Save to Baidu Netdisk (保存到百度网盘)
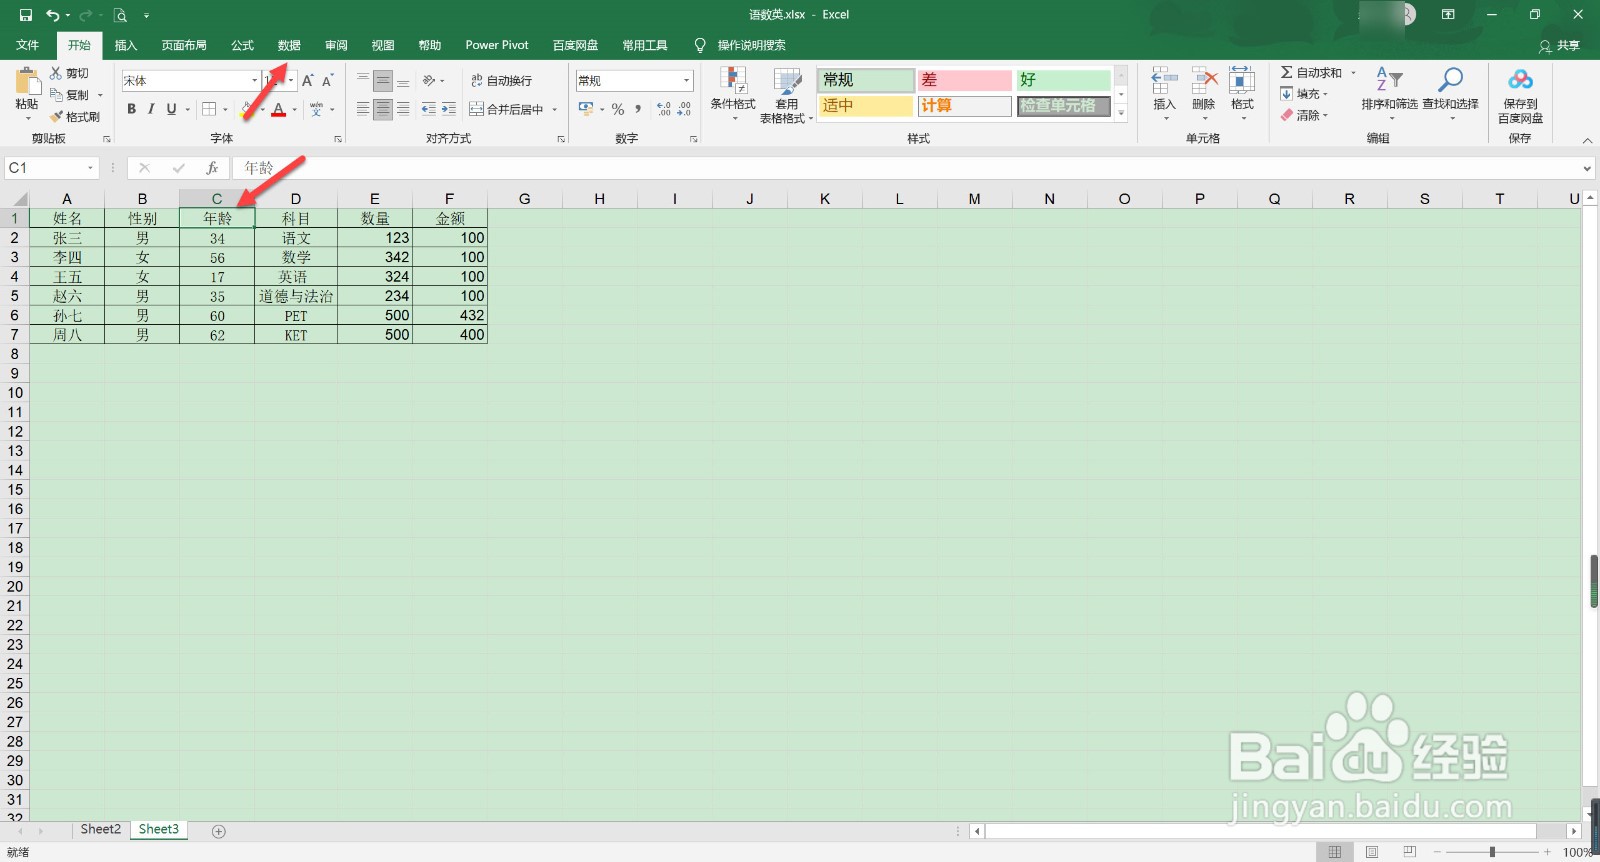This screenshot has height=862, width=1600. (1520, 95)
